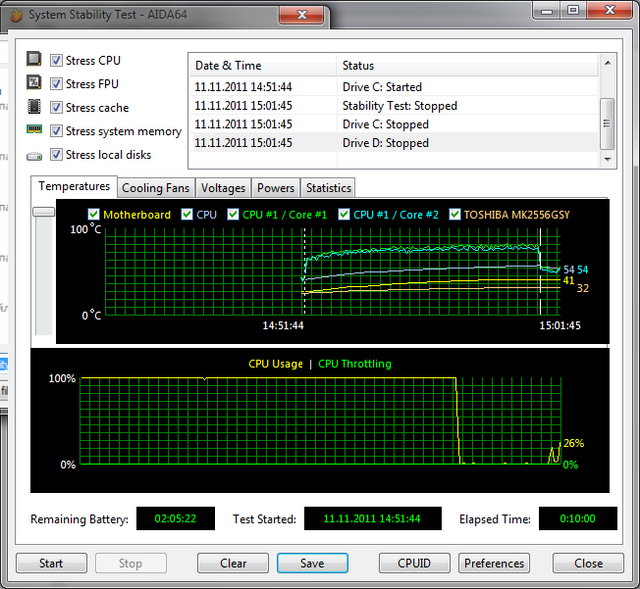Screen dimensions: 640x589
Task: Click the FPU icon beside Stress FPU
Action: click(34, 84)
